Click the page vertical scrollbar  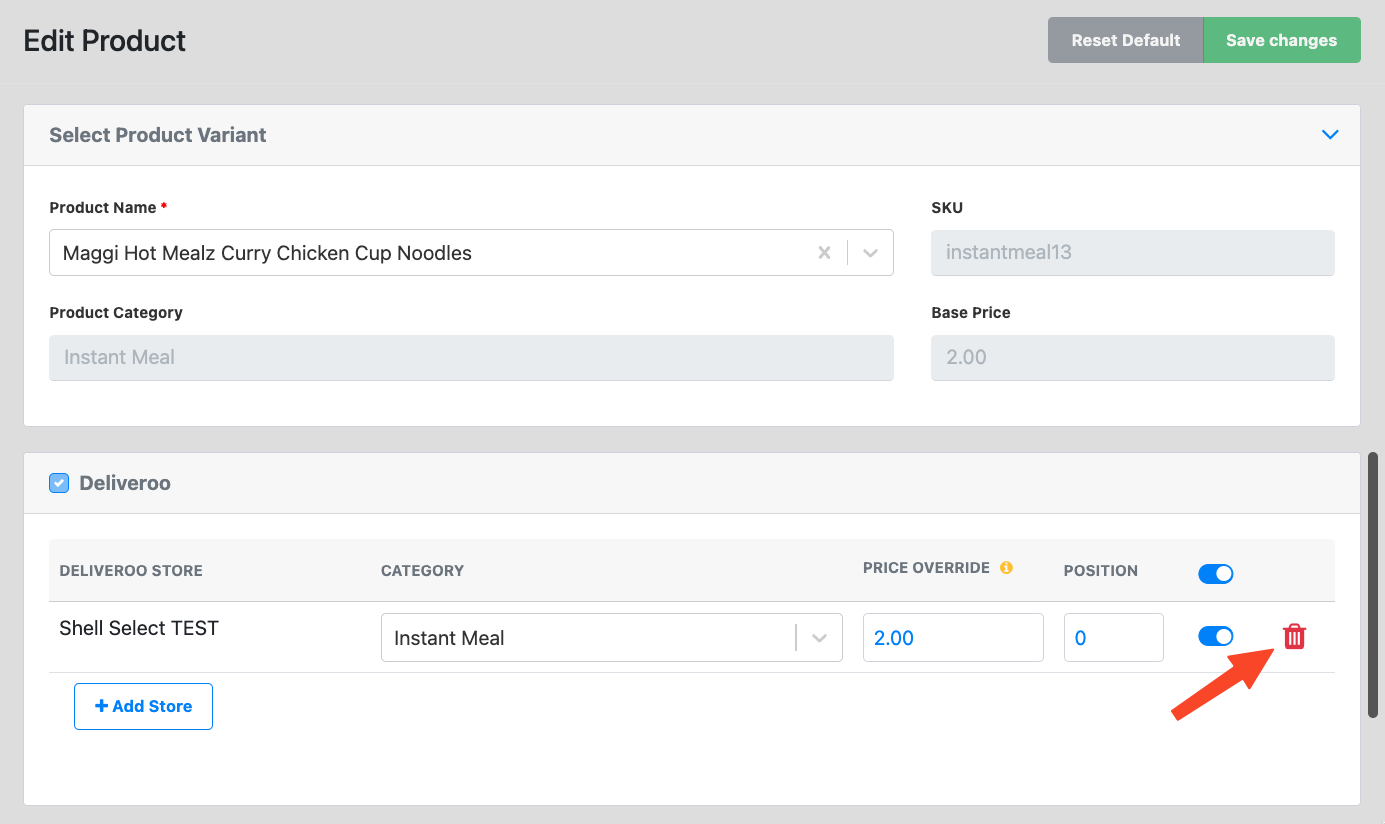pyautogui.click(x=1373, y=585)
